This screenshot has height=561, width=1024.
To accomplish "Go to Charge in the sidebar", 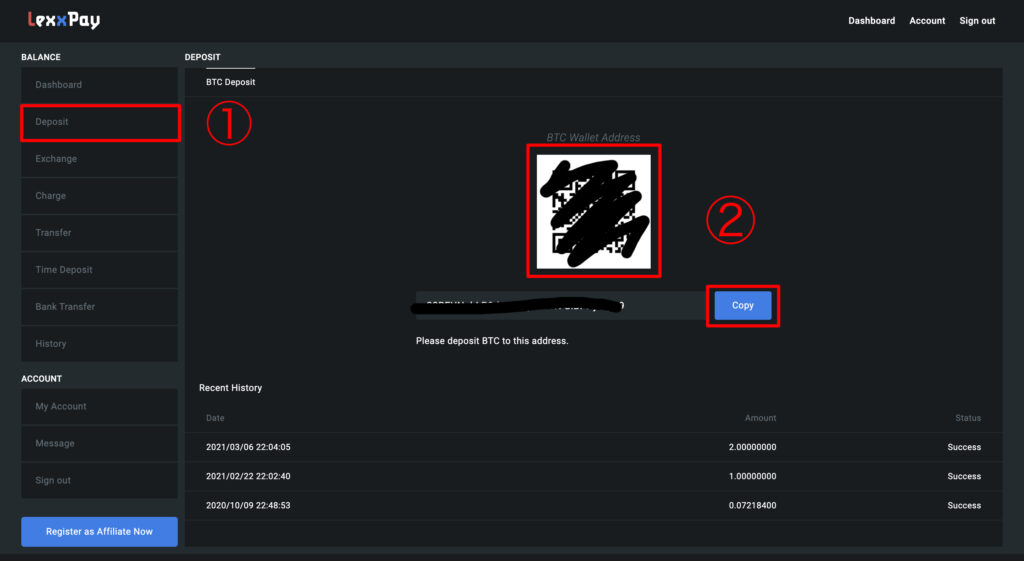I will point(99,196).
